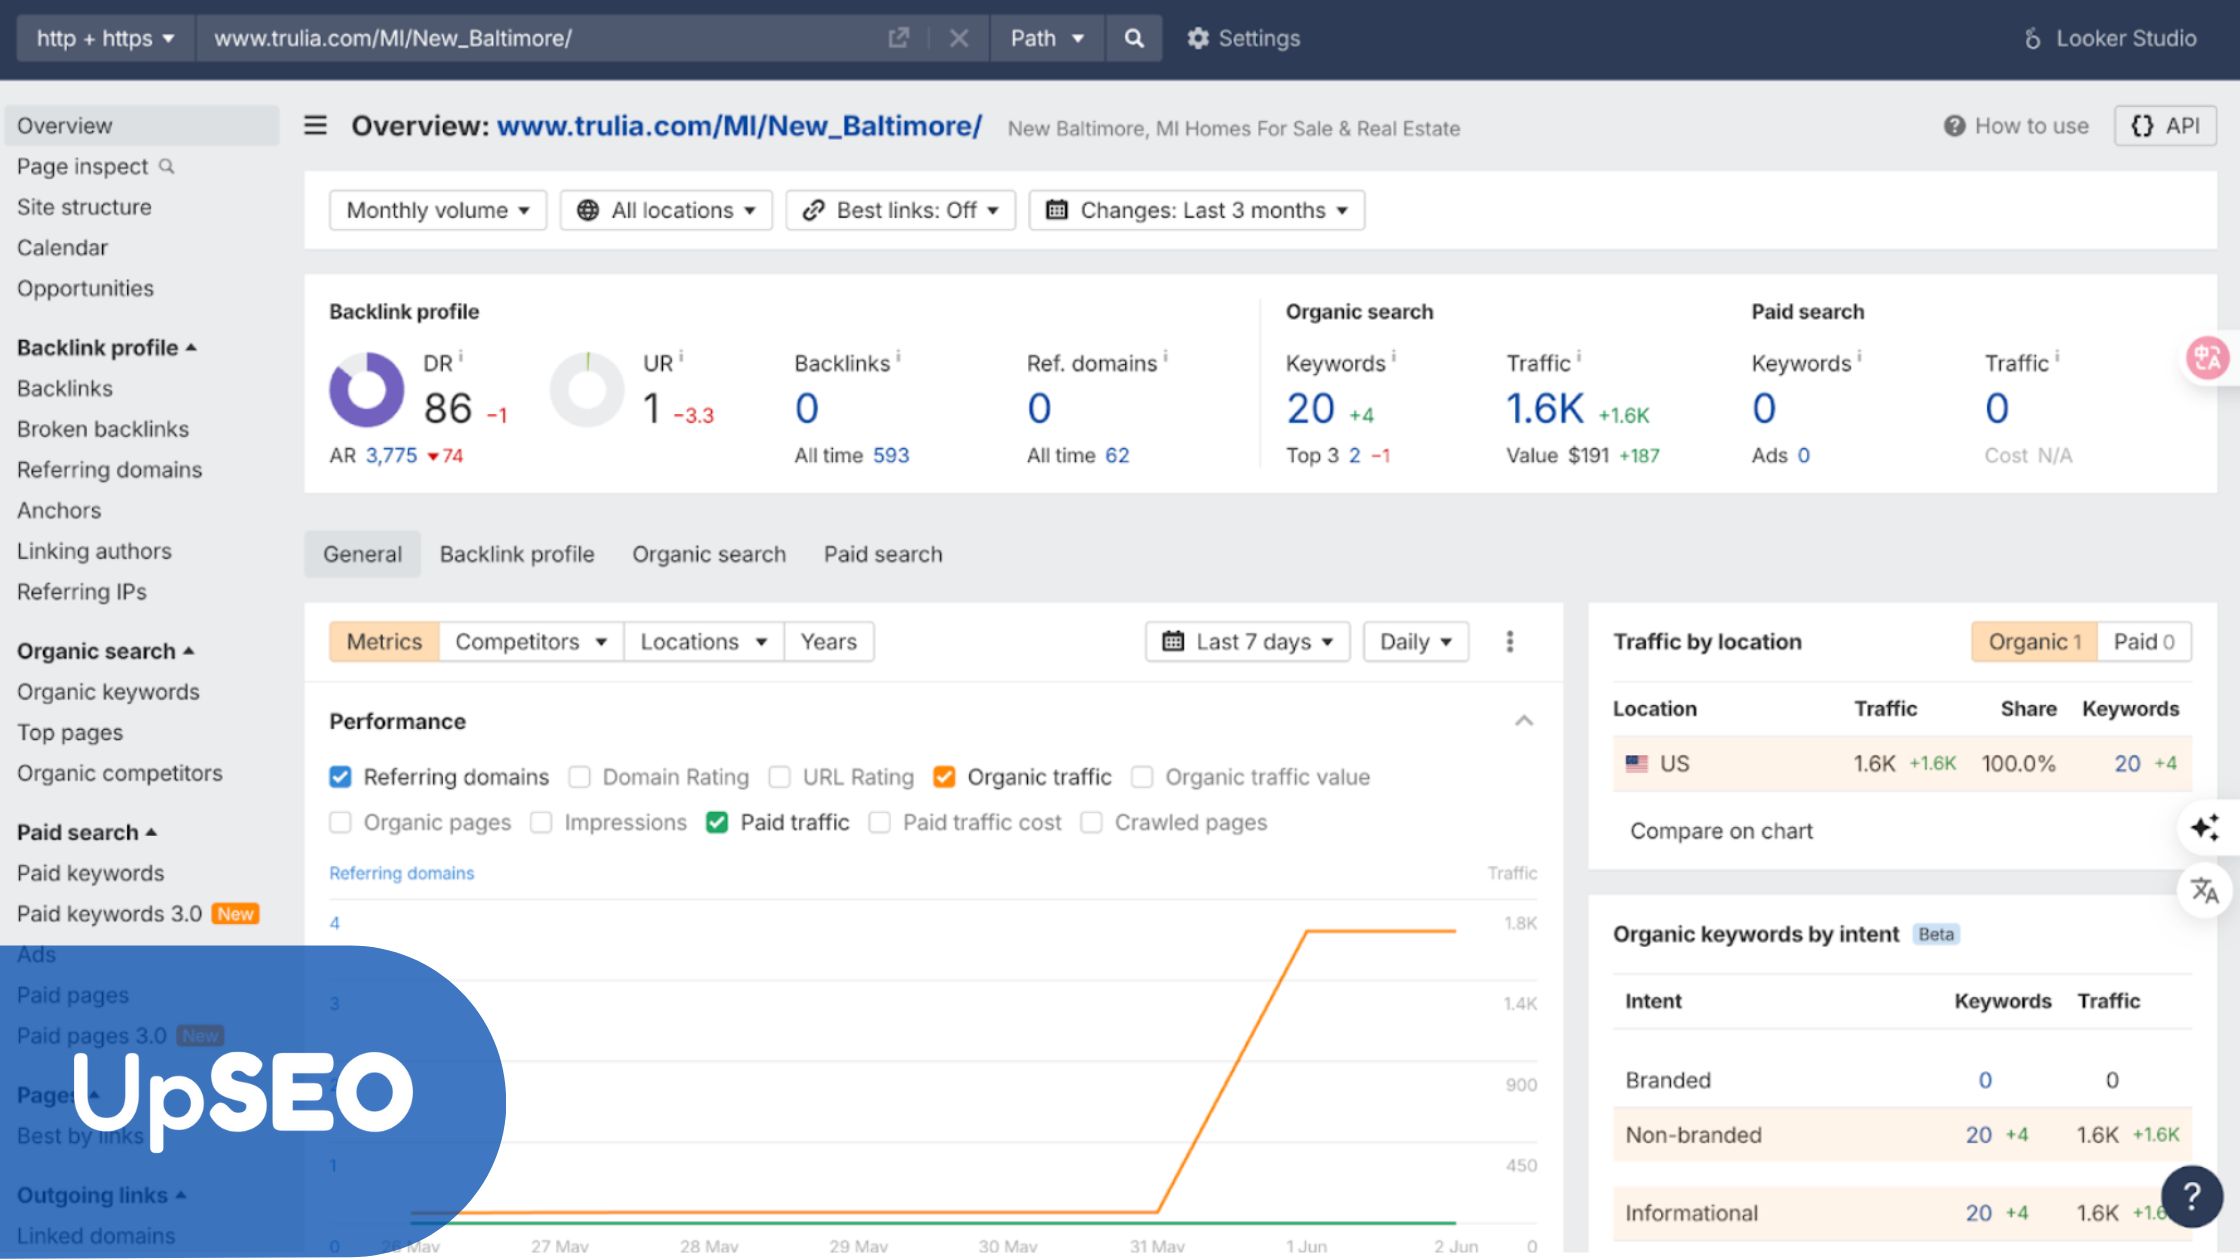The height and width of the screenshot is (1260, 2240).
Task: Enable Paid traffic cost checkbox
Action: click(x=879, y=822)
